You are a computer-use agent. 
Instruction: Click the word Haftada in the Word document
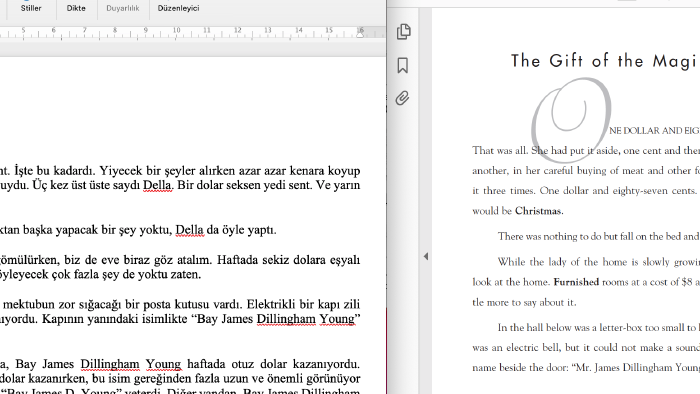click(x=237, y=260)
